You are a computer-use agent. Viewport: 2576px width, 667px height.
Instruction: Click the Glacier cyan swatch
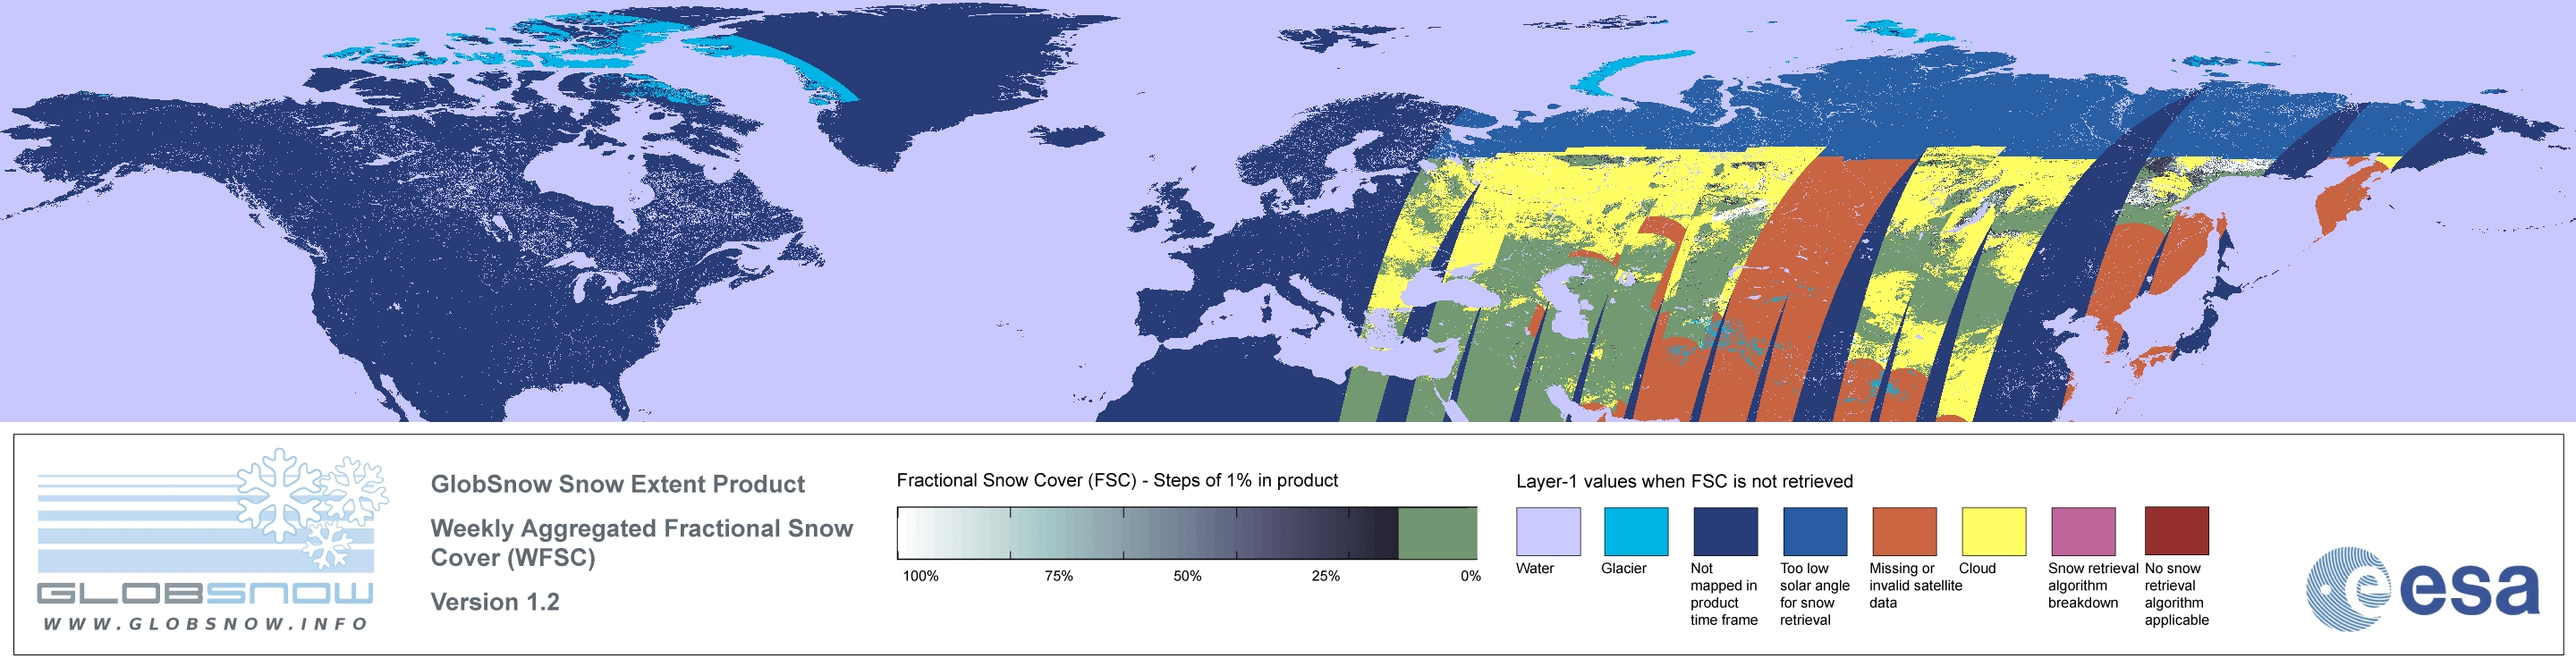[1636, 531]
